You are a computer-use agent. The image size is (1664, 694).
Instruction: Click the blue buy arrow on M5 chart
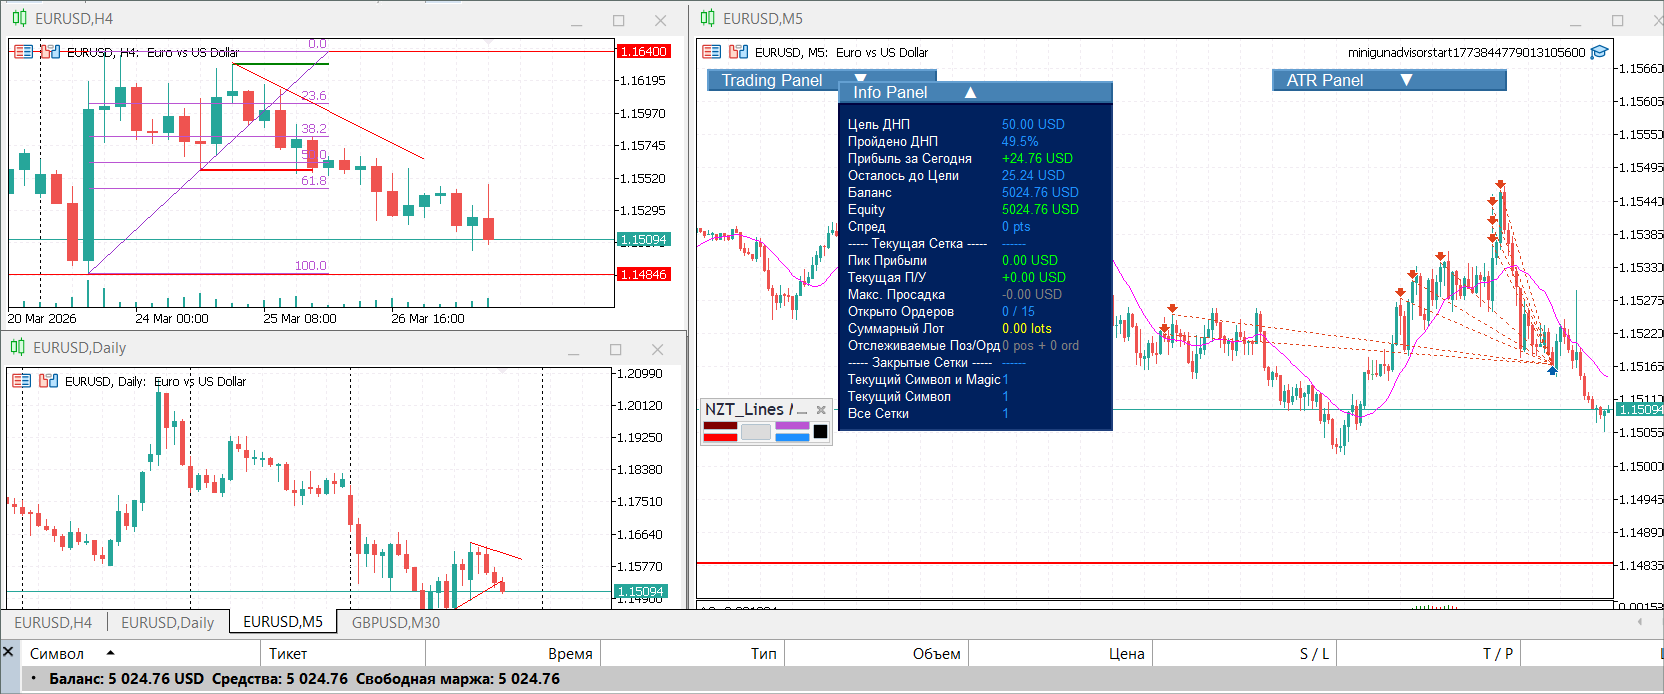click(1552, 371)
